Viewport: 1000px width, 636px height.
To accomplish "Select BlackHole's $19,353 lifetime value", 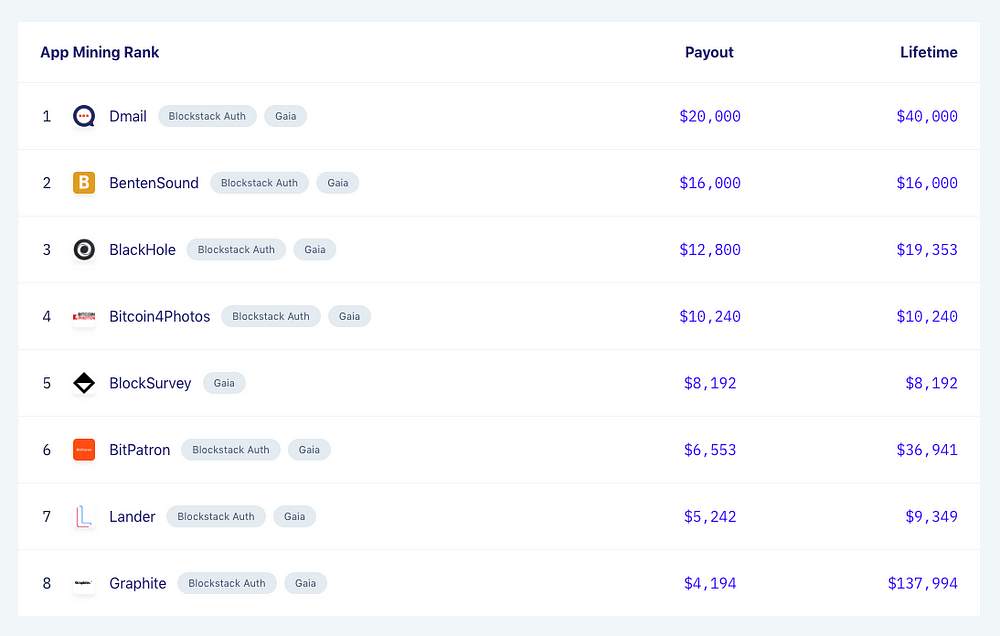I will [927, 249].
